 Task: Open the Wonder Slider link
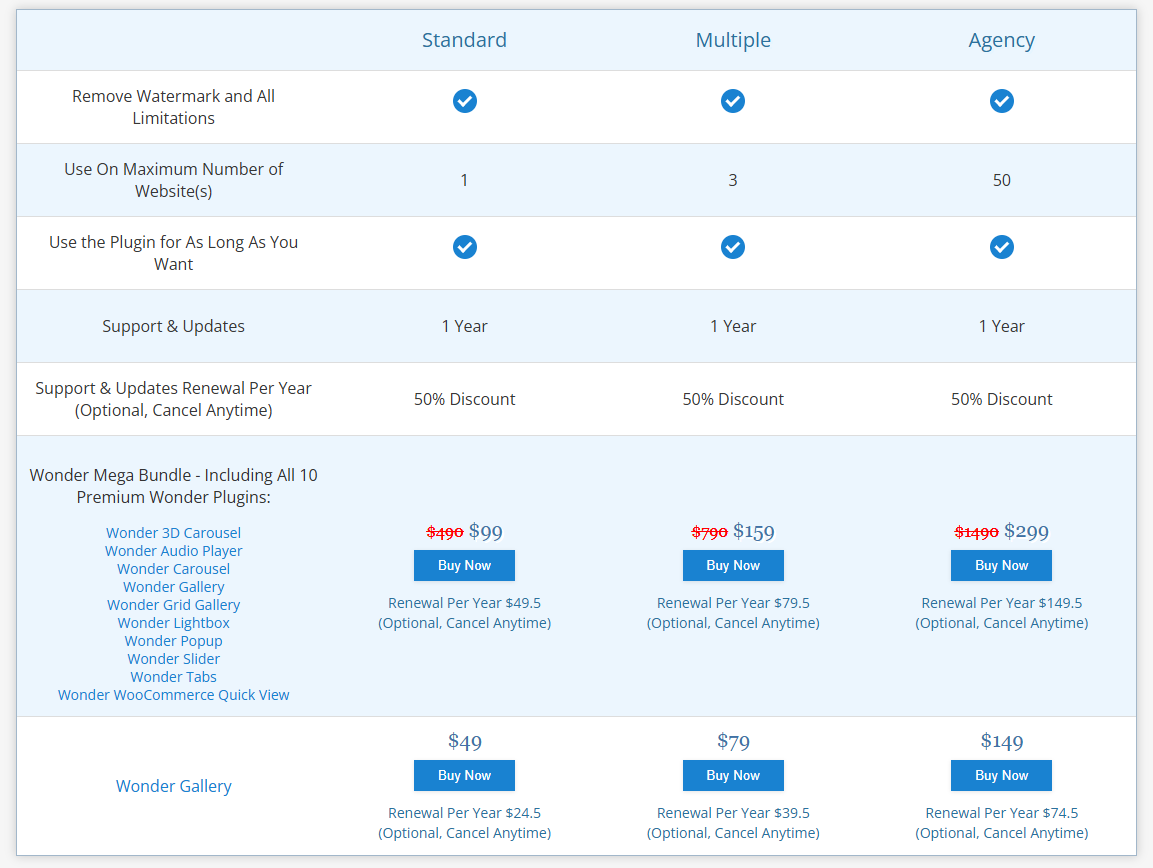(174, 659)
